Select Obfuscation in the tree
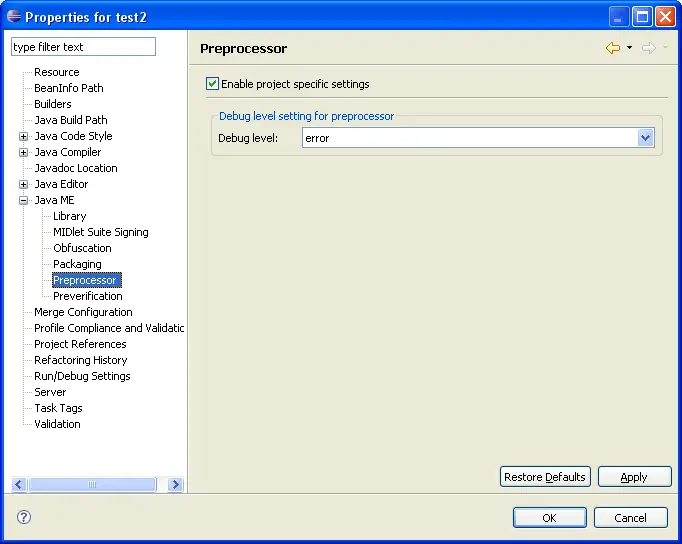682x544 pixels. pyautogui.click(x=82, y=248)
